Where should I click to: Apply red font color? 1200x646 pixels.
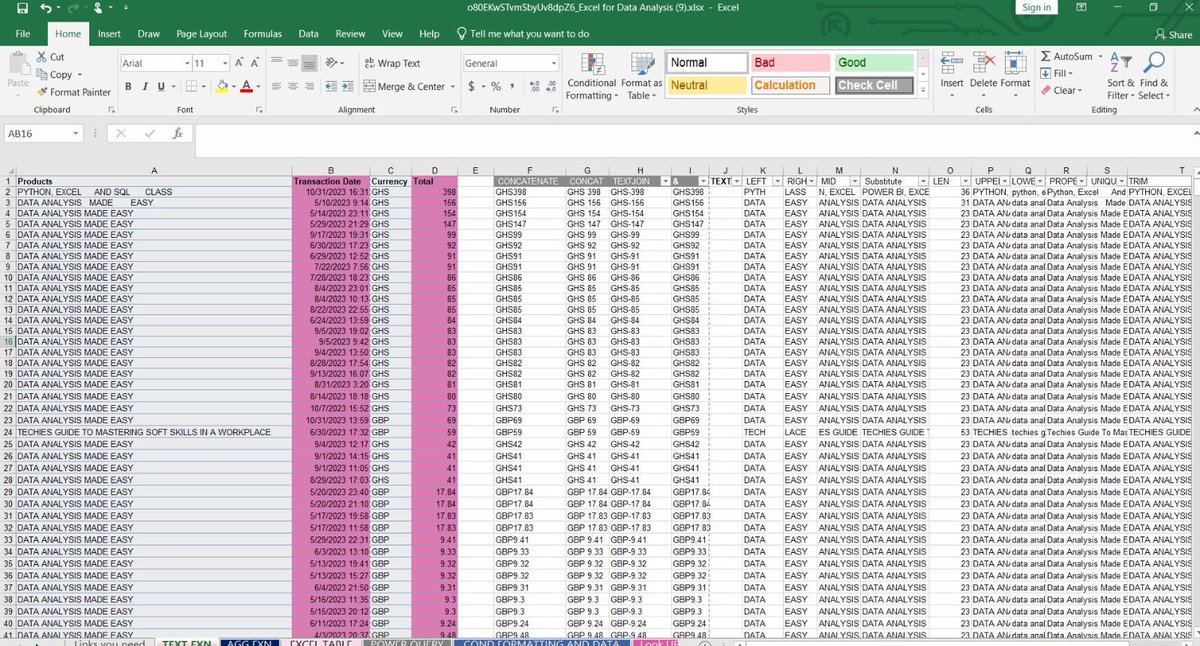click(246, 87)
